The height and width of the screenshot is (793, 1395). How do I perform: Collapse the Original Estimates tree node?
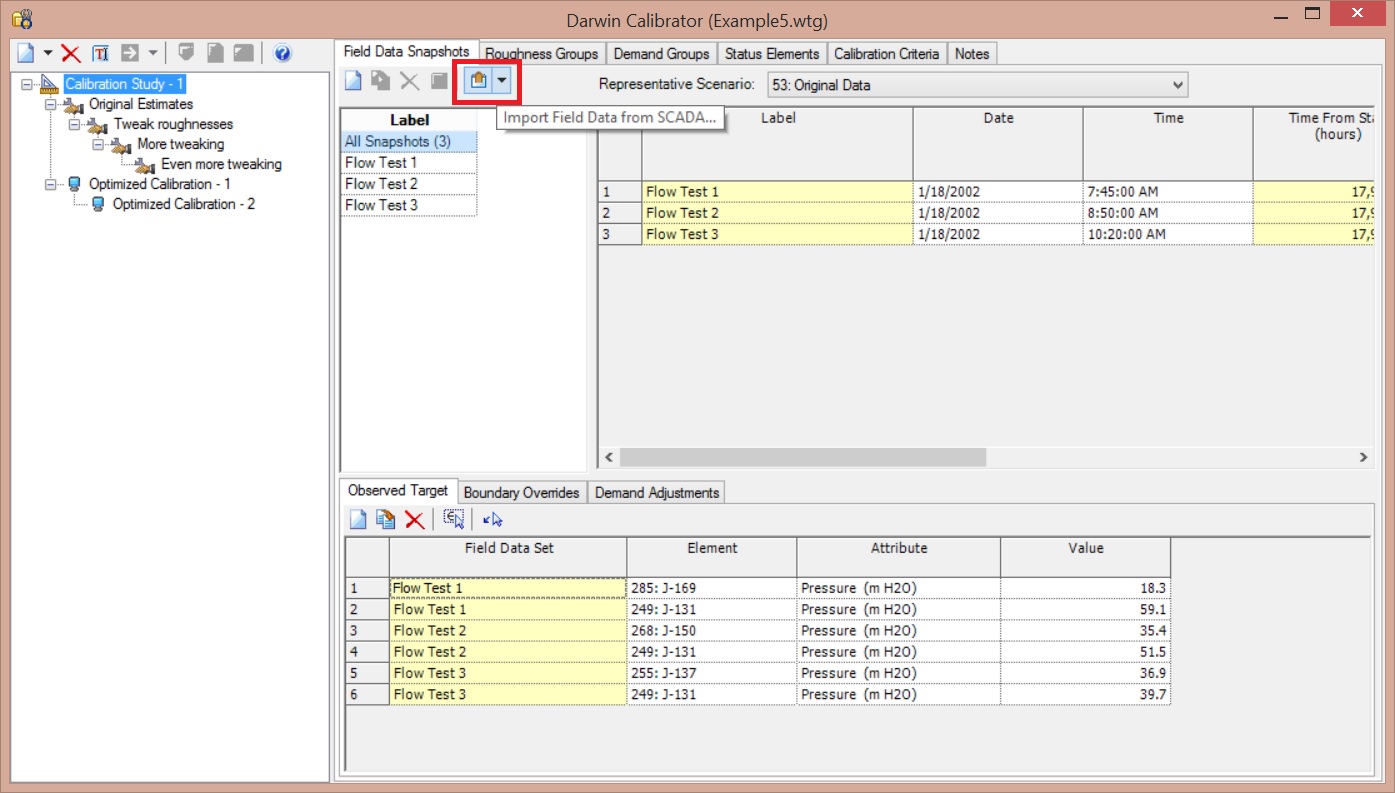tap(50, 105)
